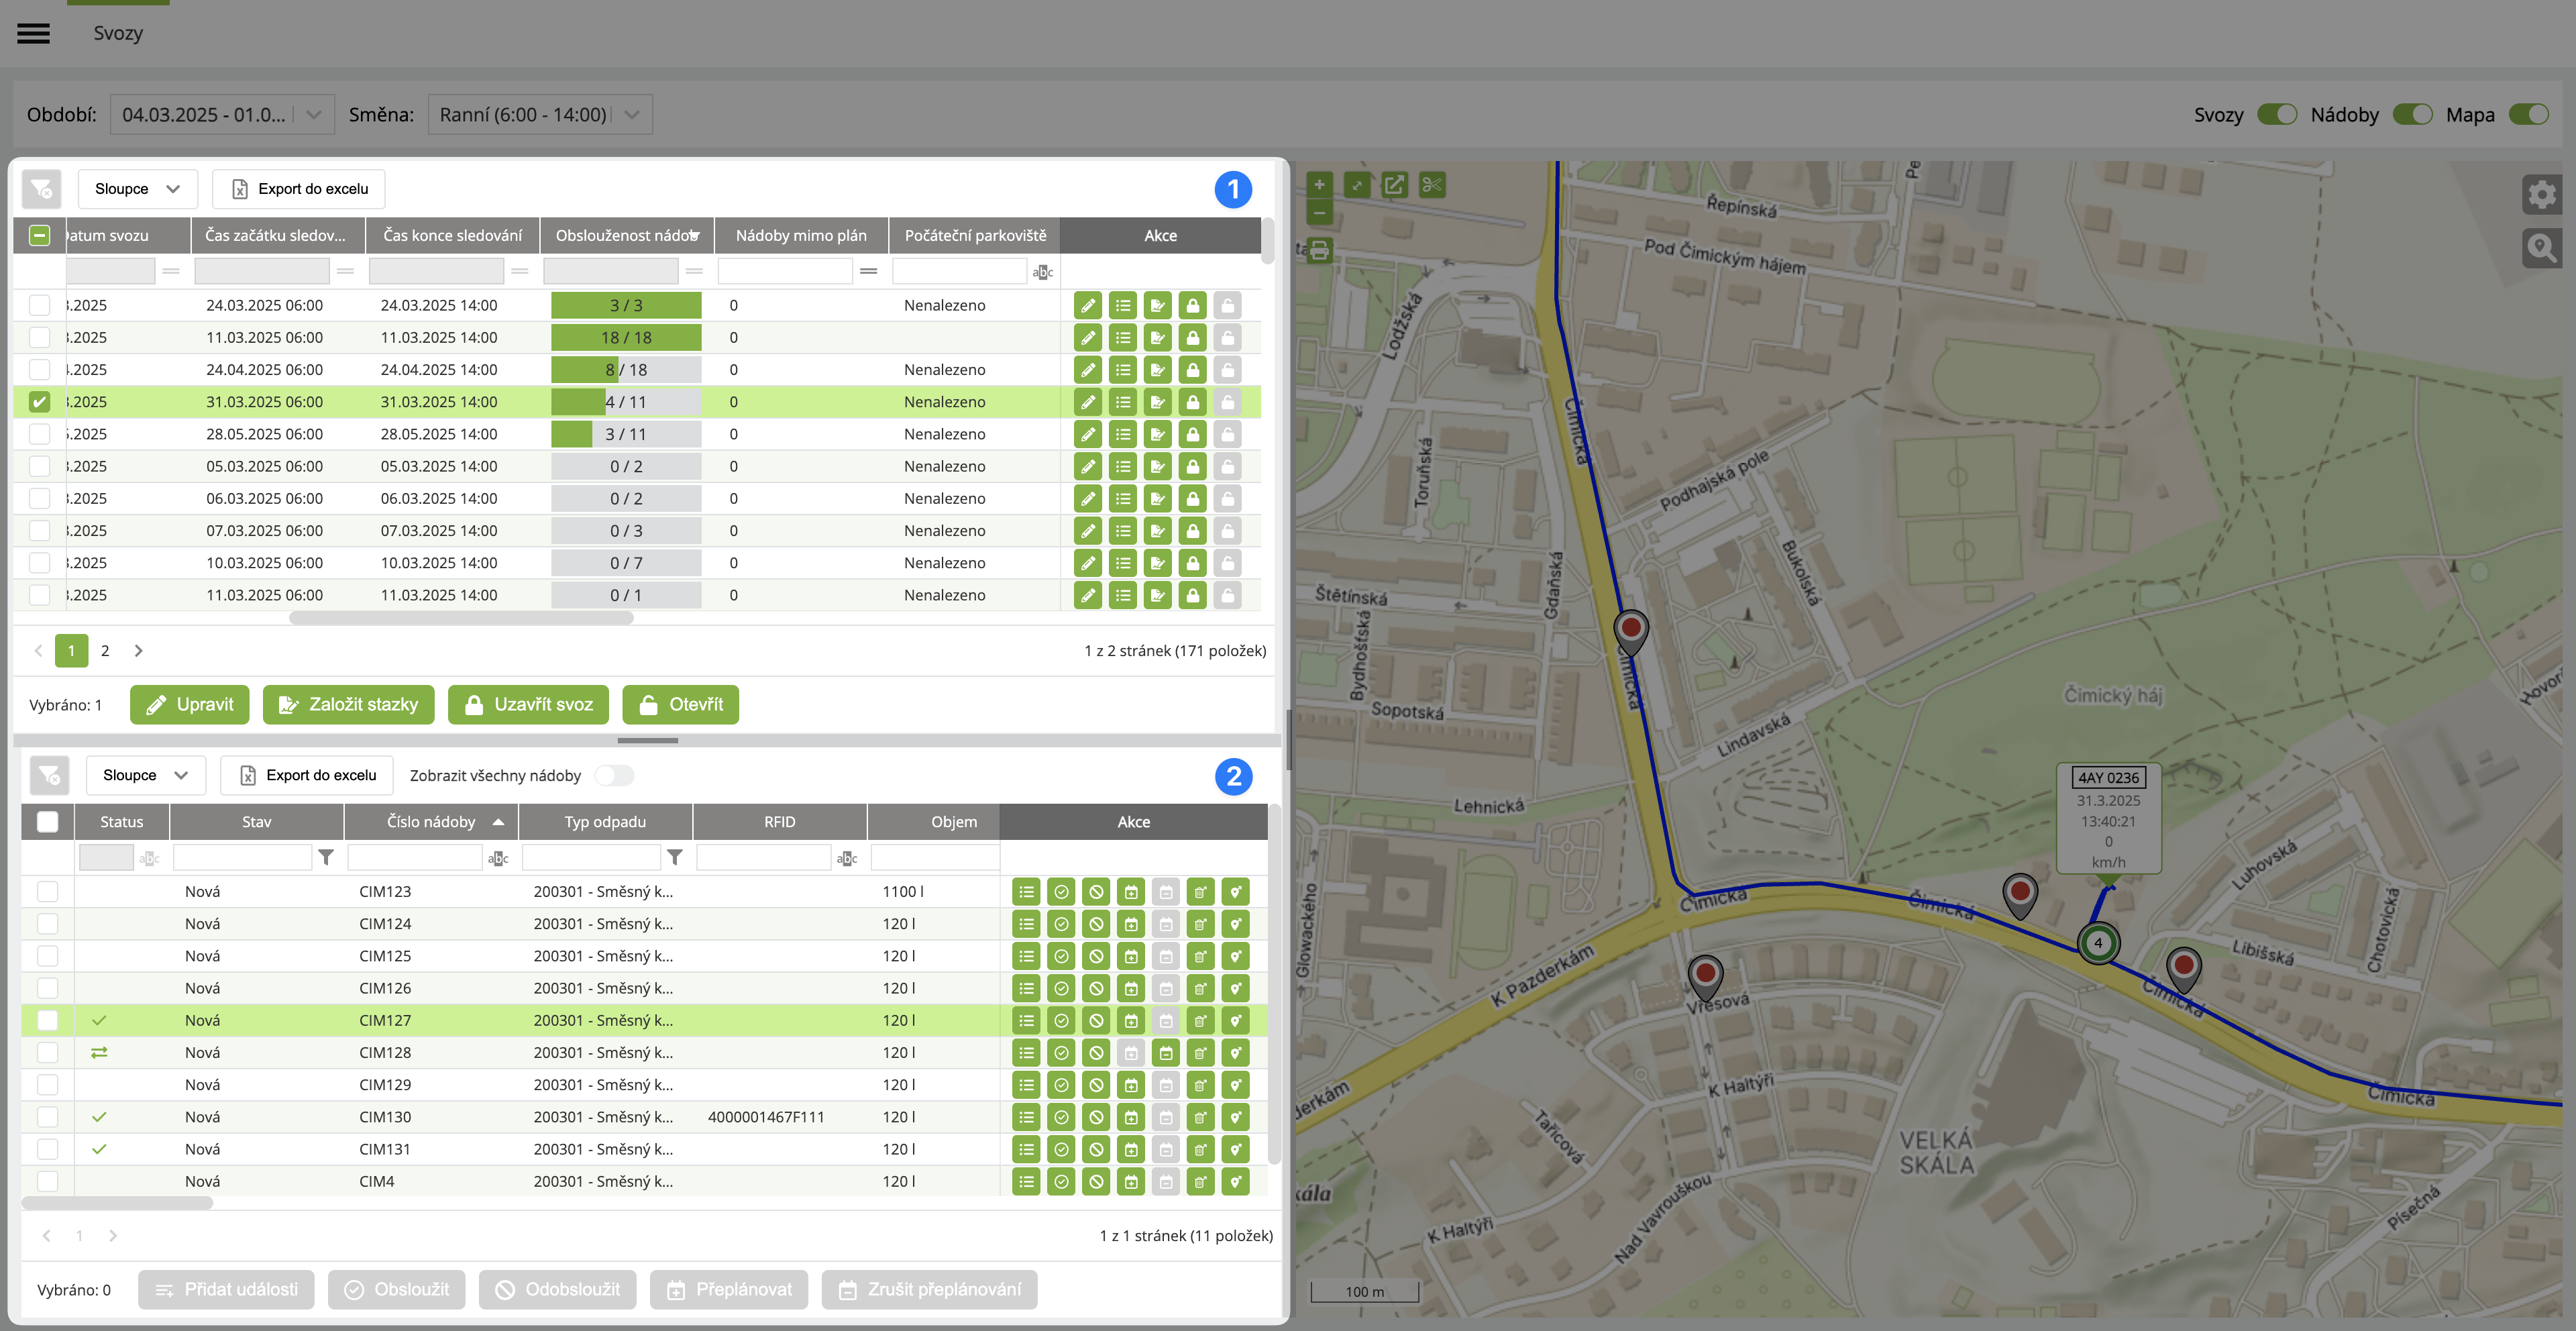
Task: Check the CIM127 row checkbox
Action: [47, 1021]
